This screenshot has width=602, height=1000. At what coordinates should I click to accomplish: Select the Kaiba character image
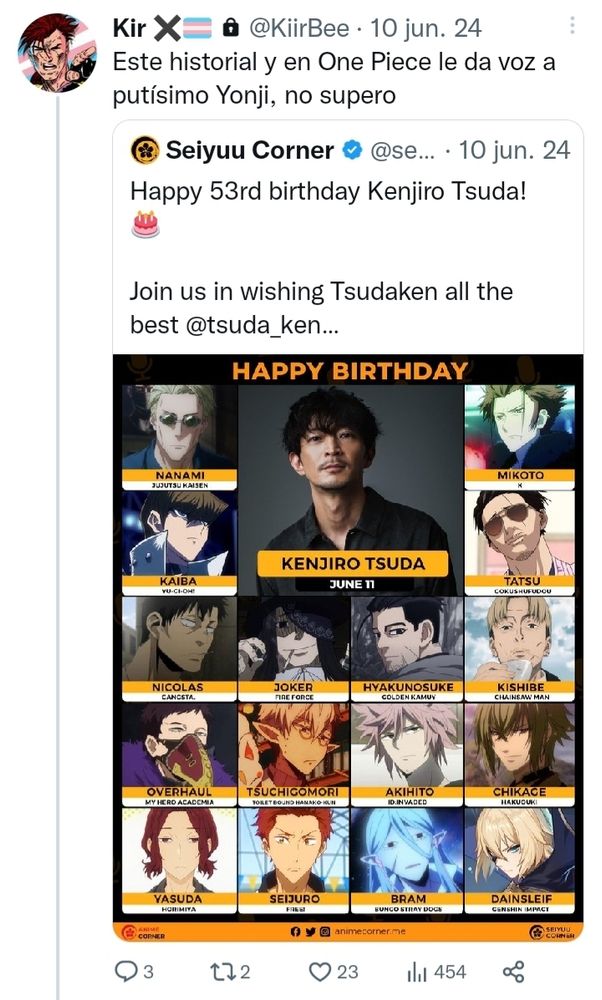(179, 535)
